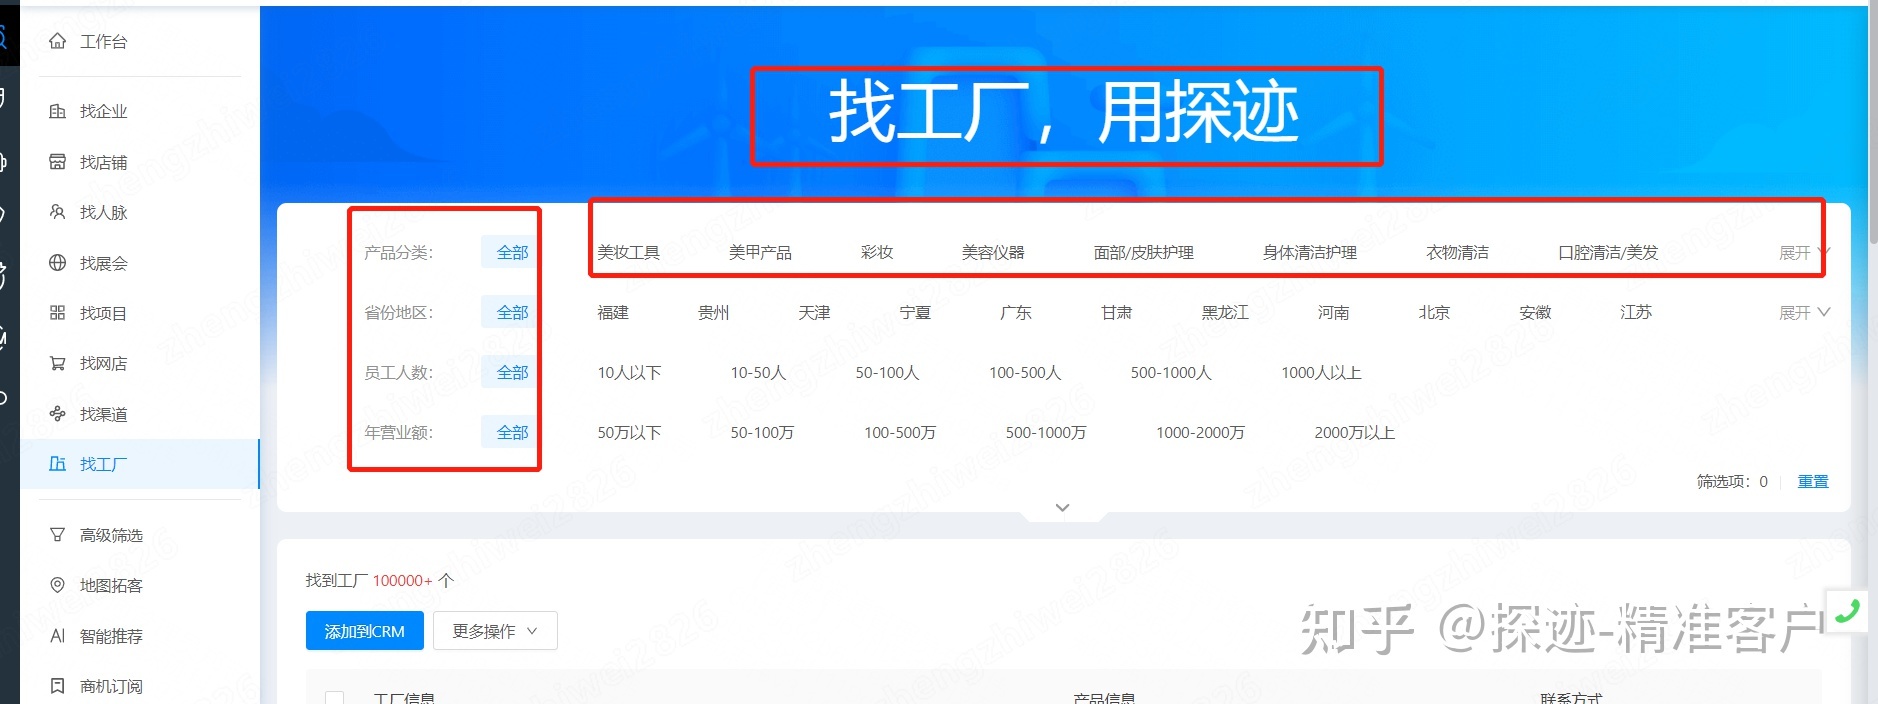Viewport: 1878px width, 704px height.
Task: Click the 重置 reset link
Action: [x=1813, y=482]
